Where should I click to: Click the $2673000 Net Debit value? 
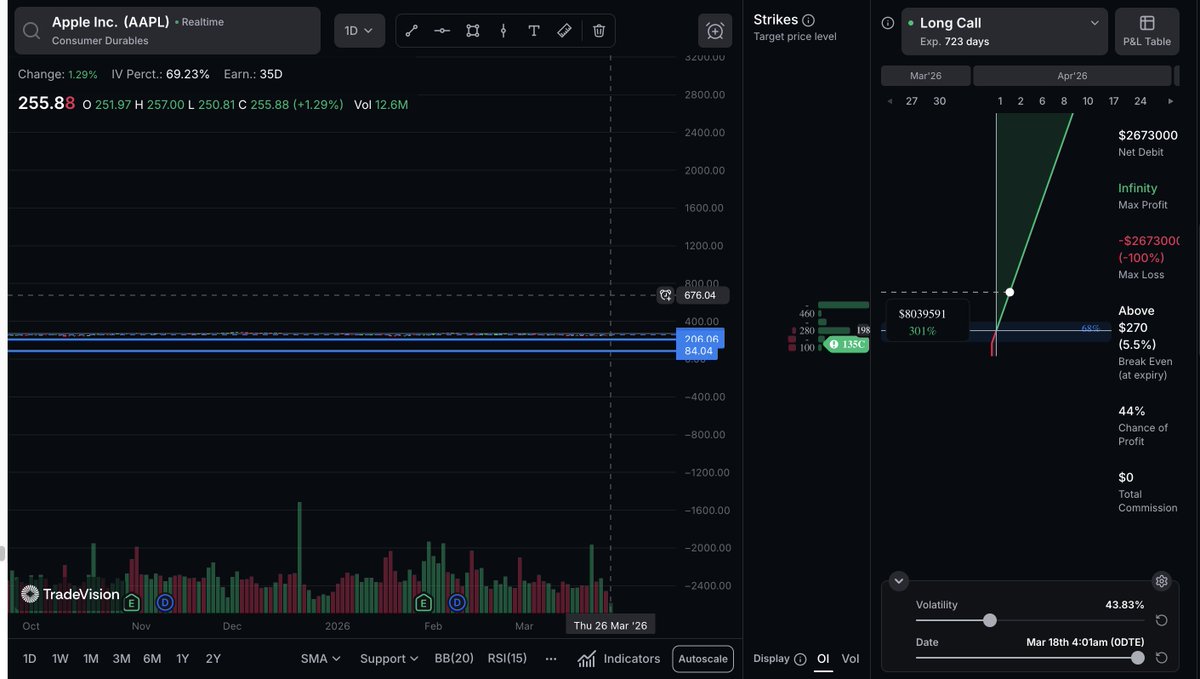tap(1148, 135)
